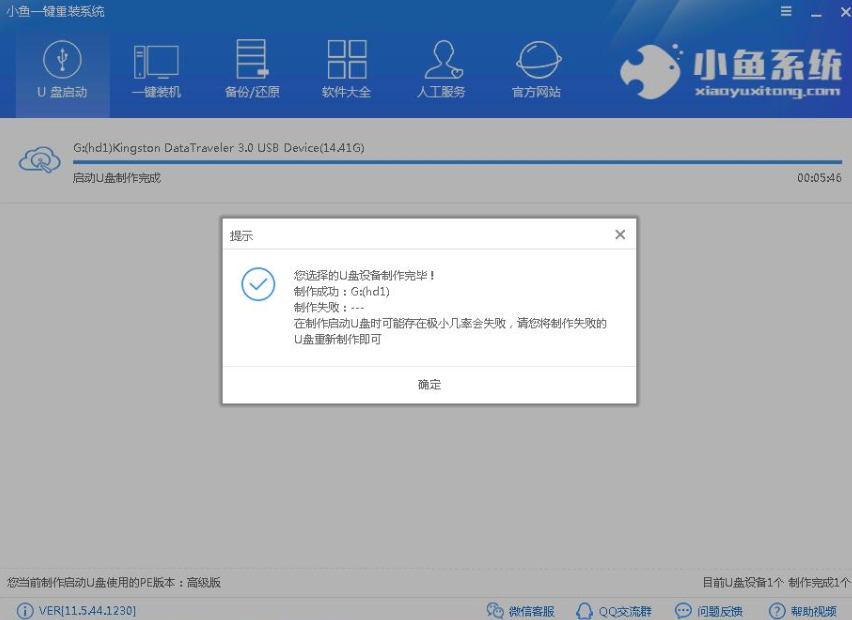This screenshot has width=852, height=620.
Task: Select the U盘启动 (USB boot) icon
Action: pos(62,67)
